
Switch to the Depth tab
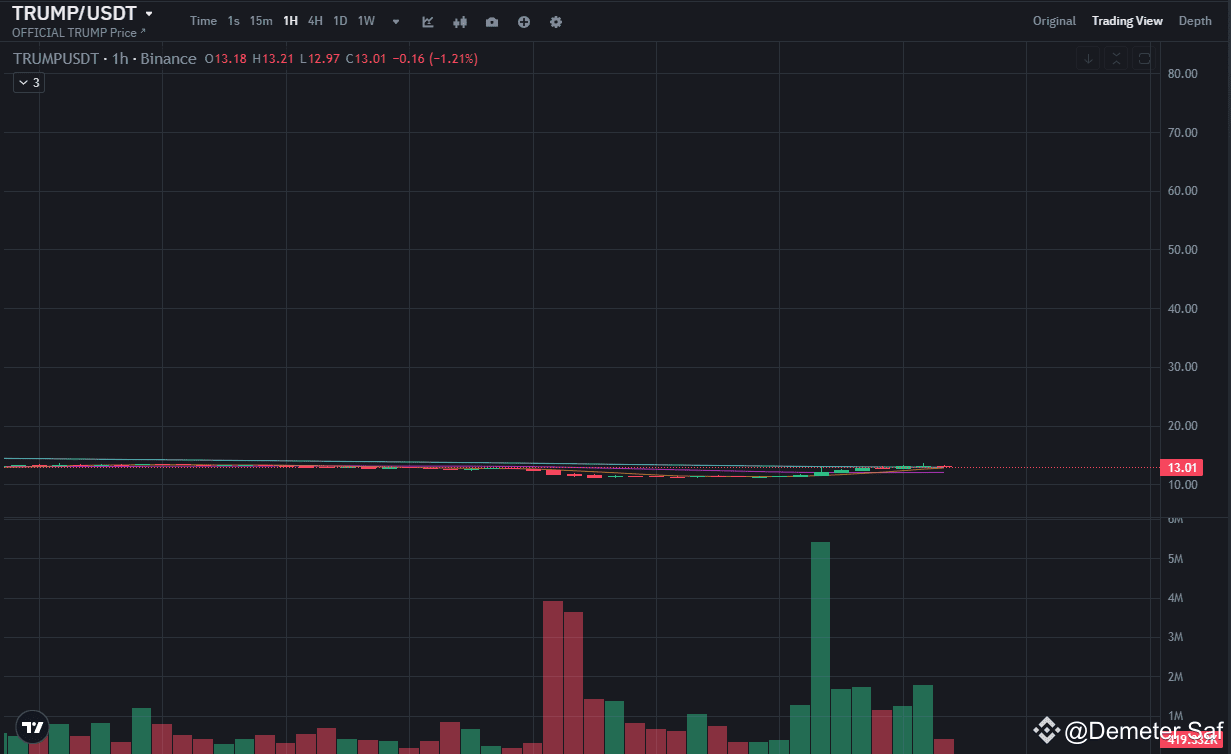click(1195, 20)
